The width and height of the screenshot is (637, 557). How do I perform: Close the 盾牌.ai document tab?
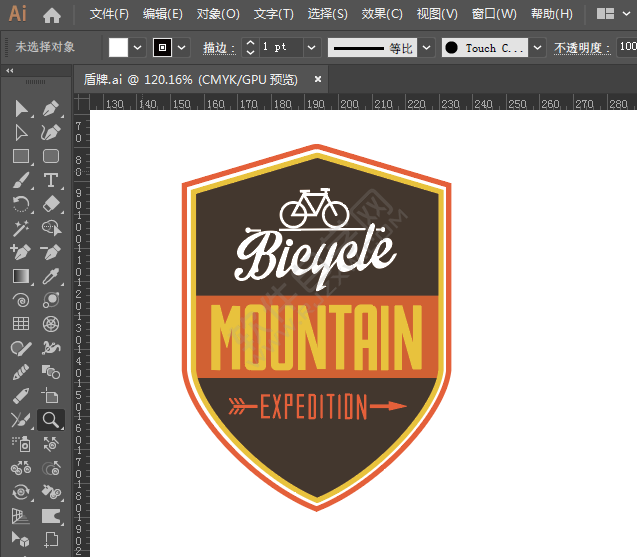point(318,79)
